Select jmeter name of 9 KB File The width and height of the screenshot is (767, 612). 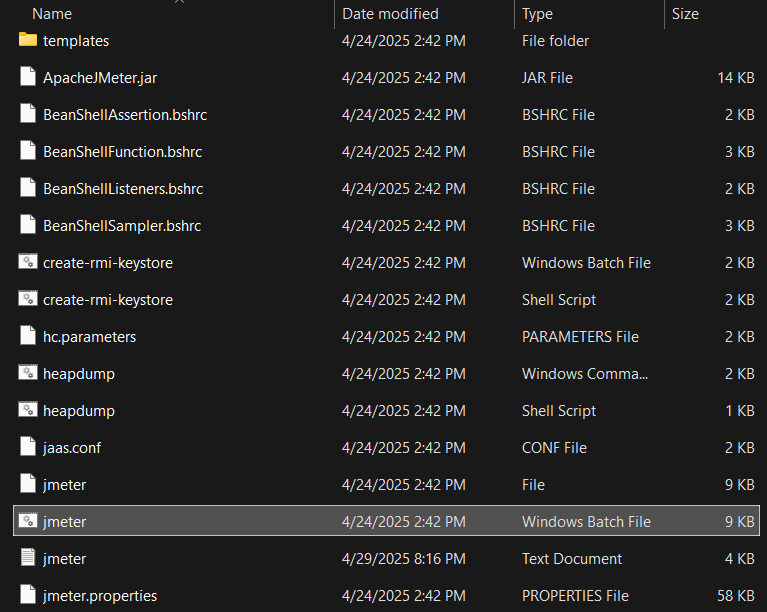tap(64, 485)
